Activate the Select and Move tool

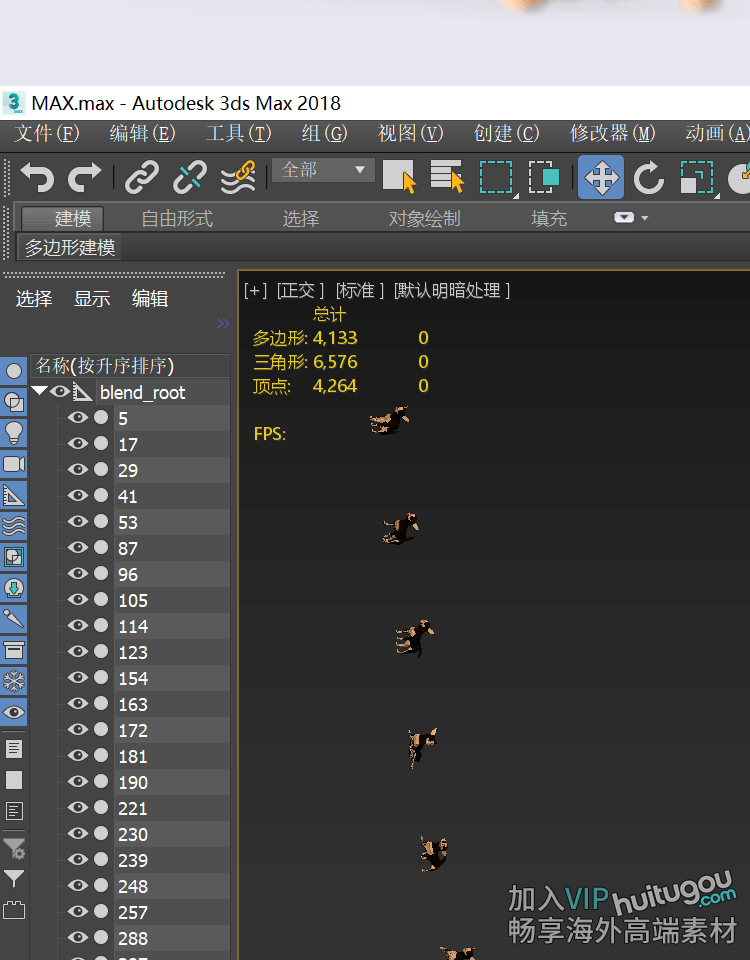click(600, 177)
